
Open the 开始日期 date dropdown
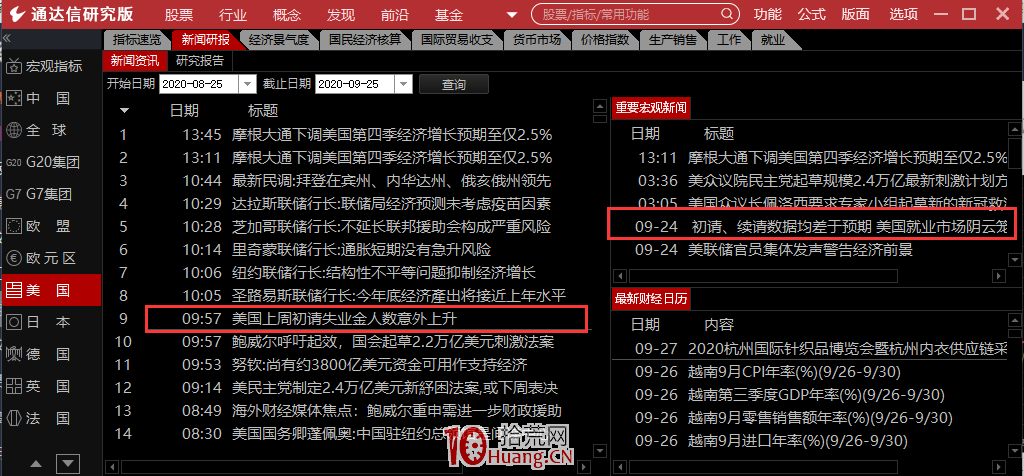coord(248,84)
